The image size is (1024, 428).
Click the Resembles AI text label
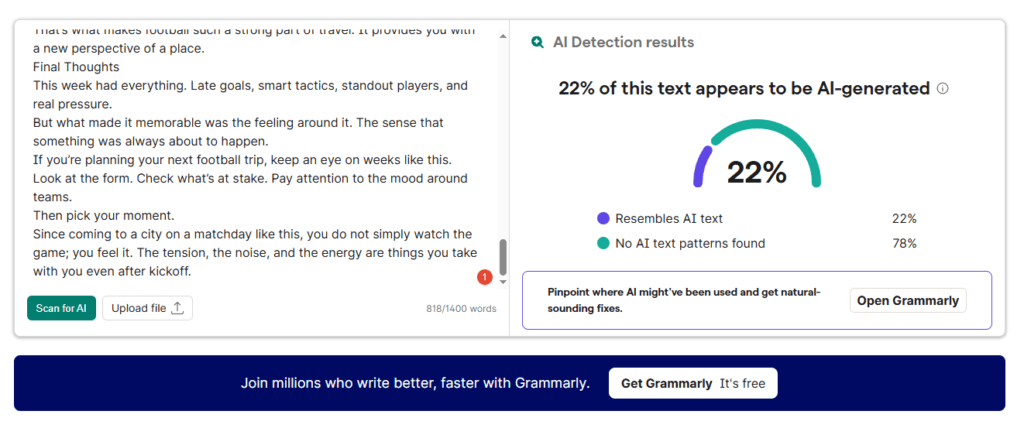[669, 218]
